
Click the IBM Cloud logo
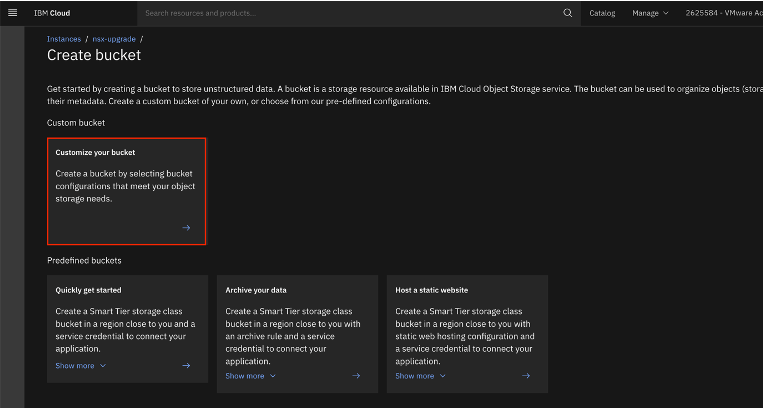point(50,13)
